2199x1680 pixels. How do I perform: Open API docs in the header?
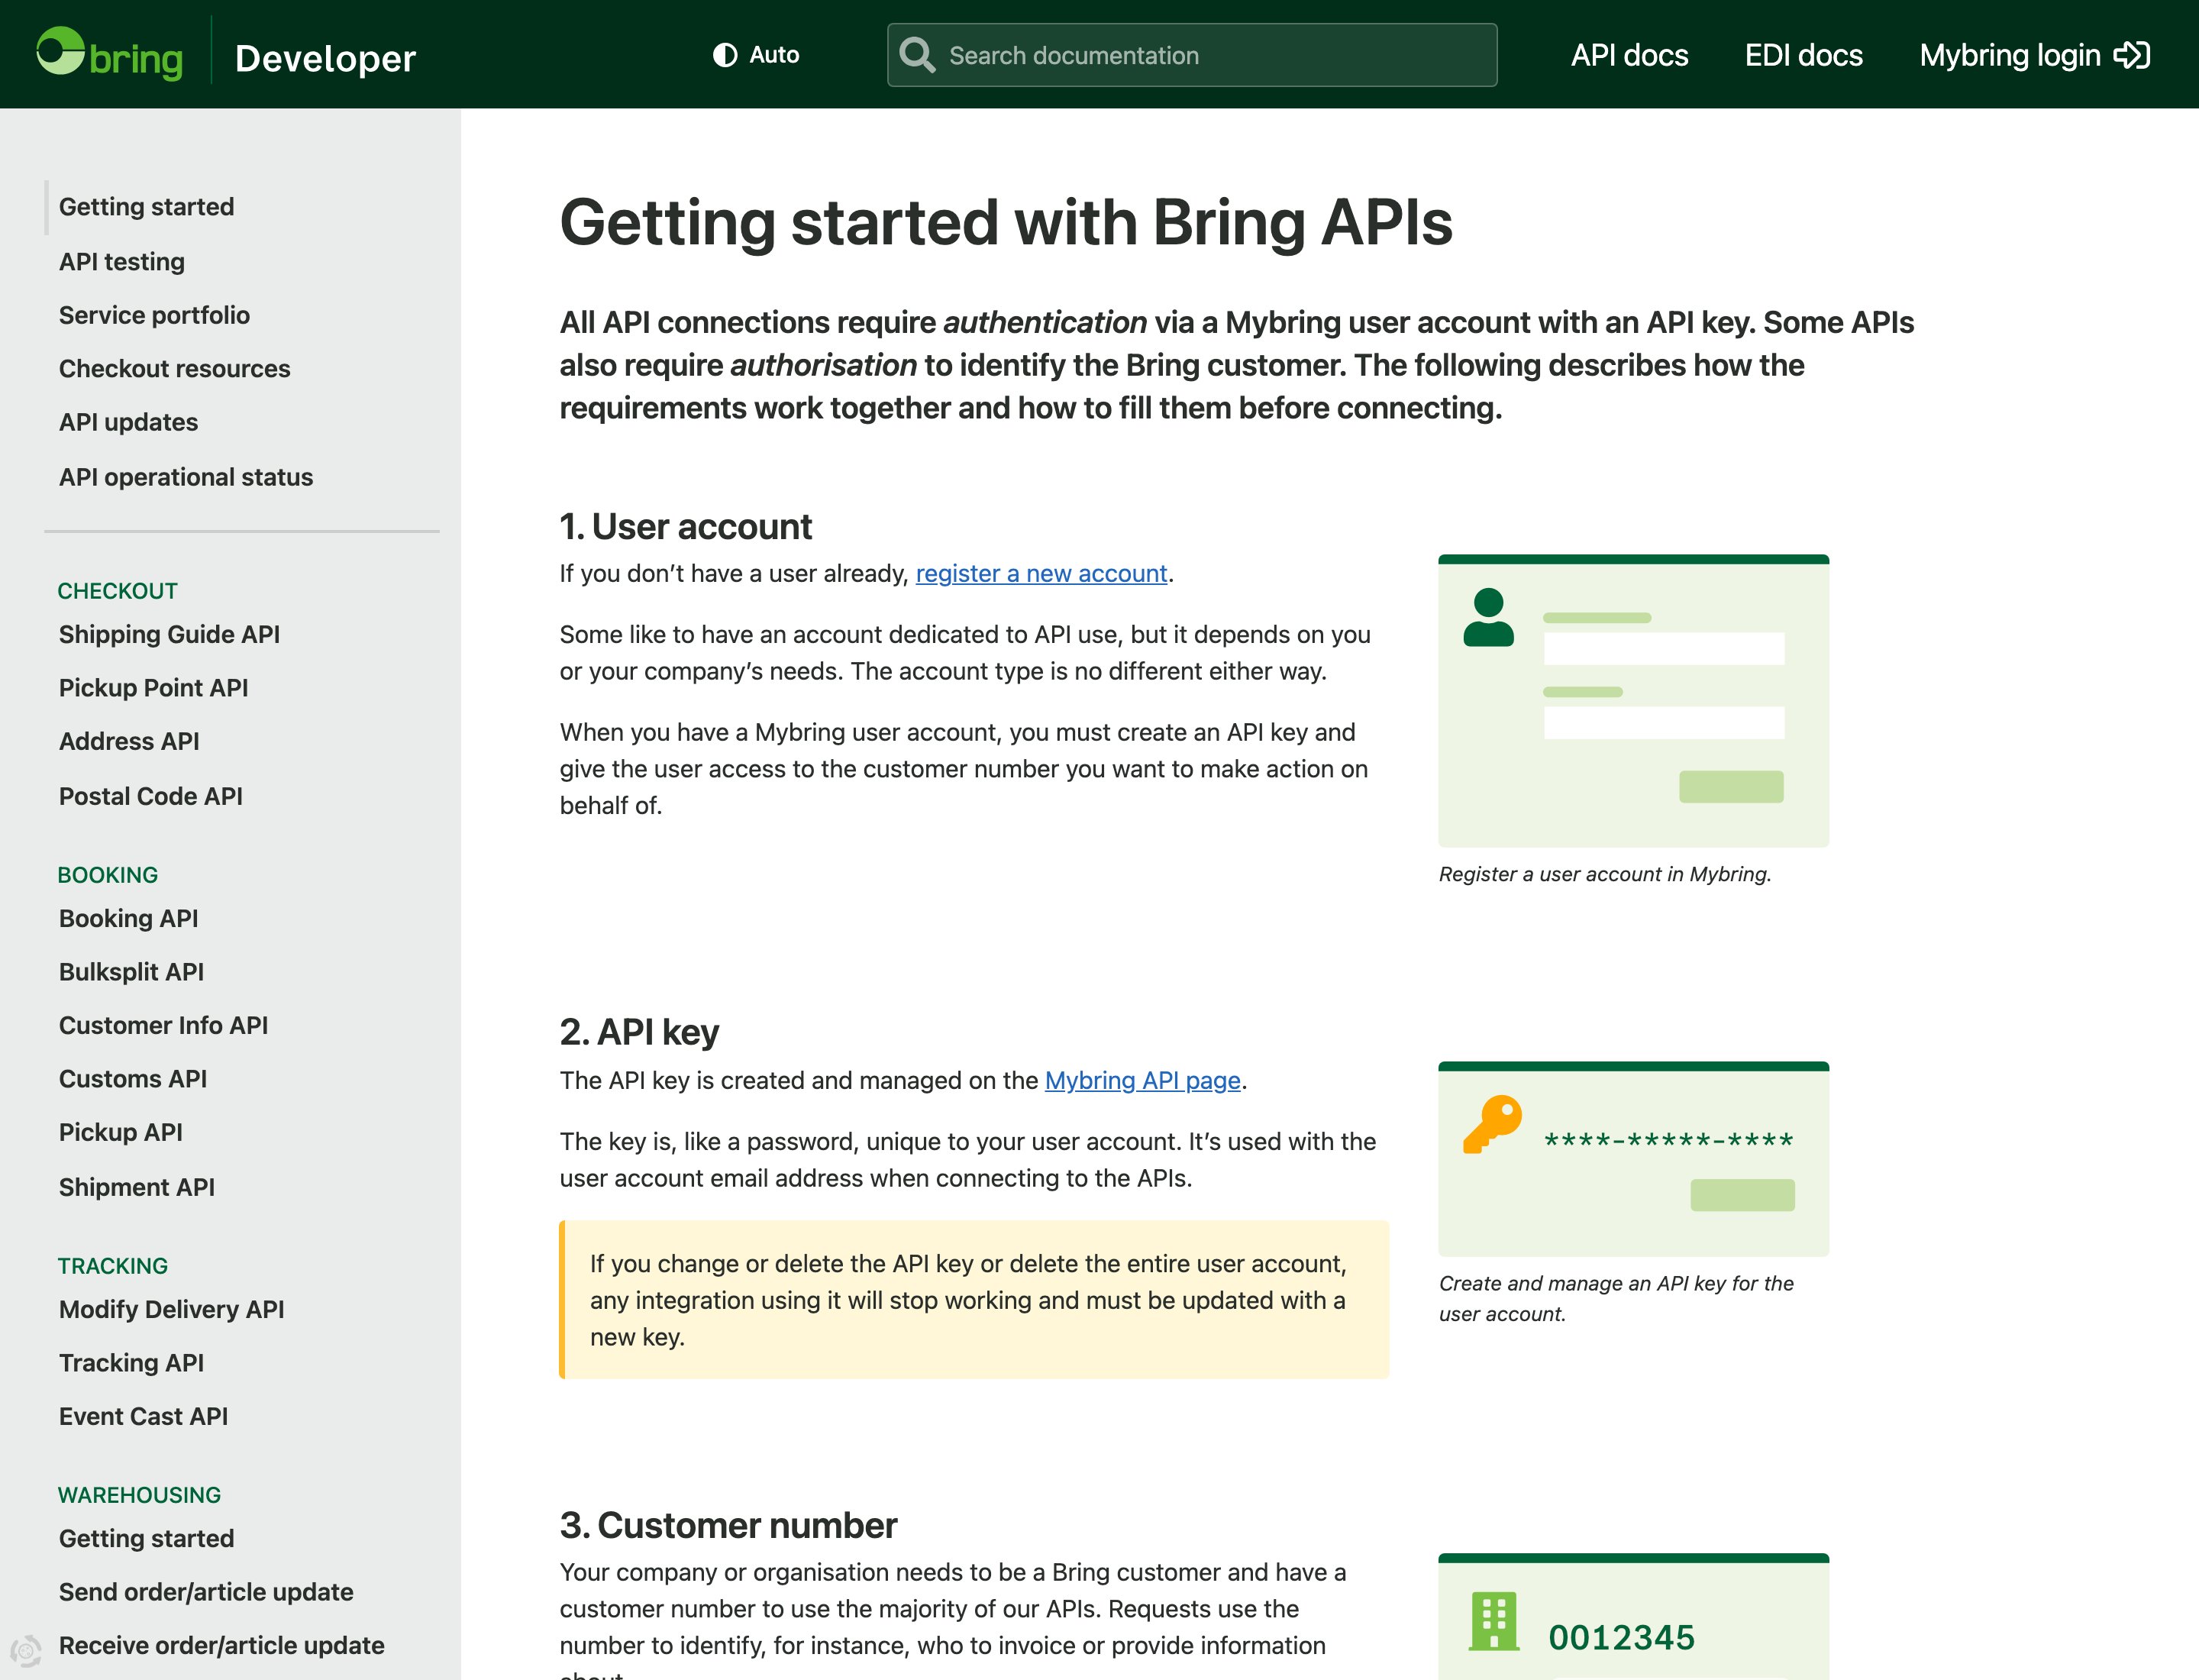1629,55
